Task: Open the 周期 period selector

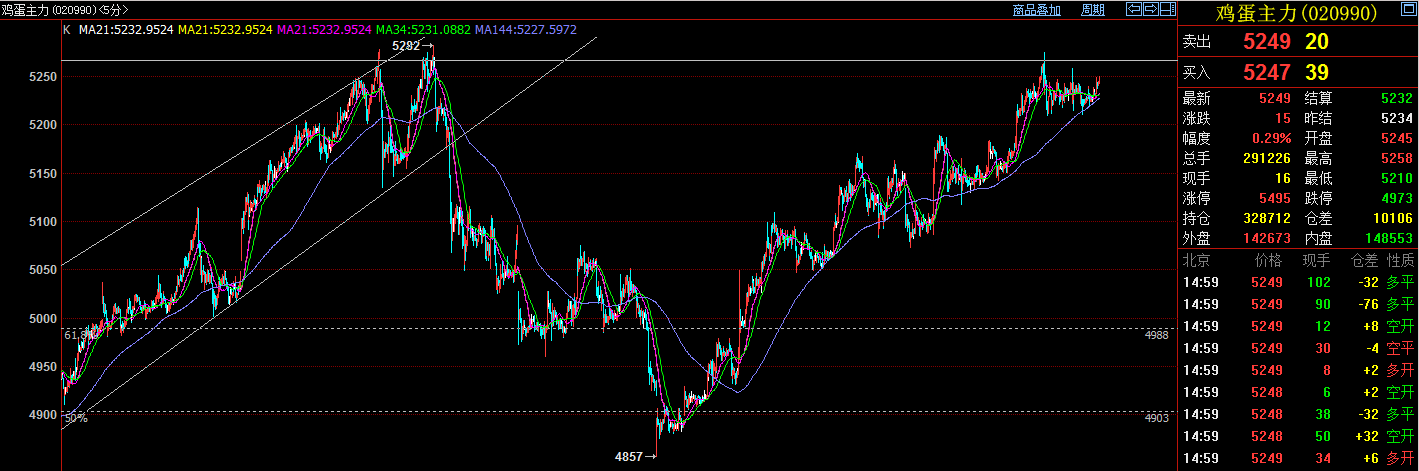Action: coord(1093,10)
